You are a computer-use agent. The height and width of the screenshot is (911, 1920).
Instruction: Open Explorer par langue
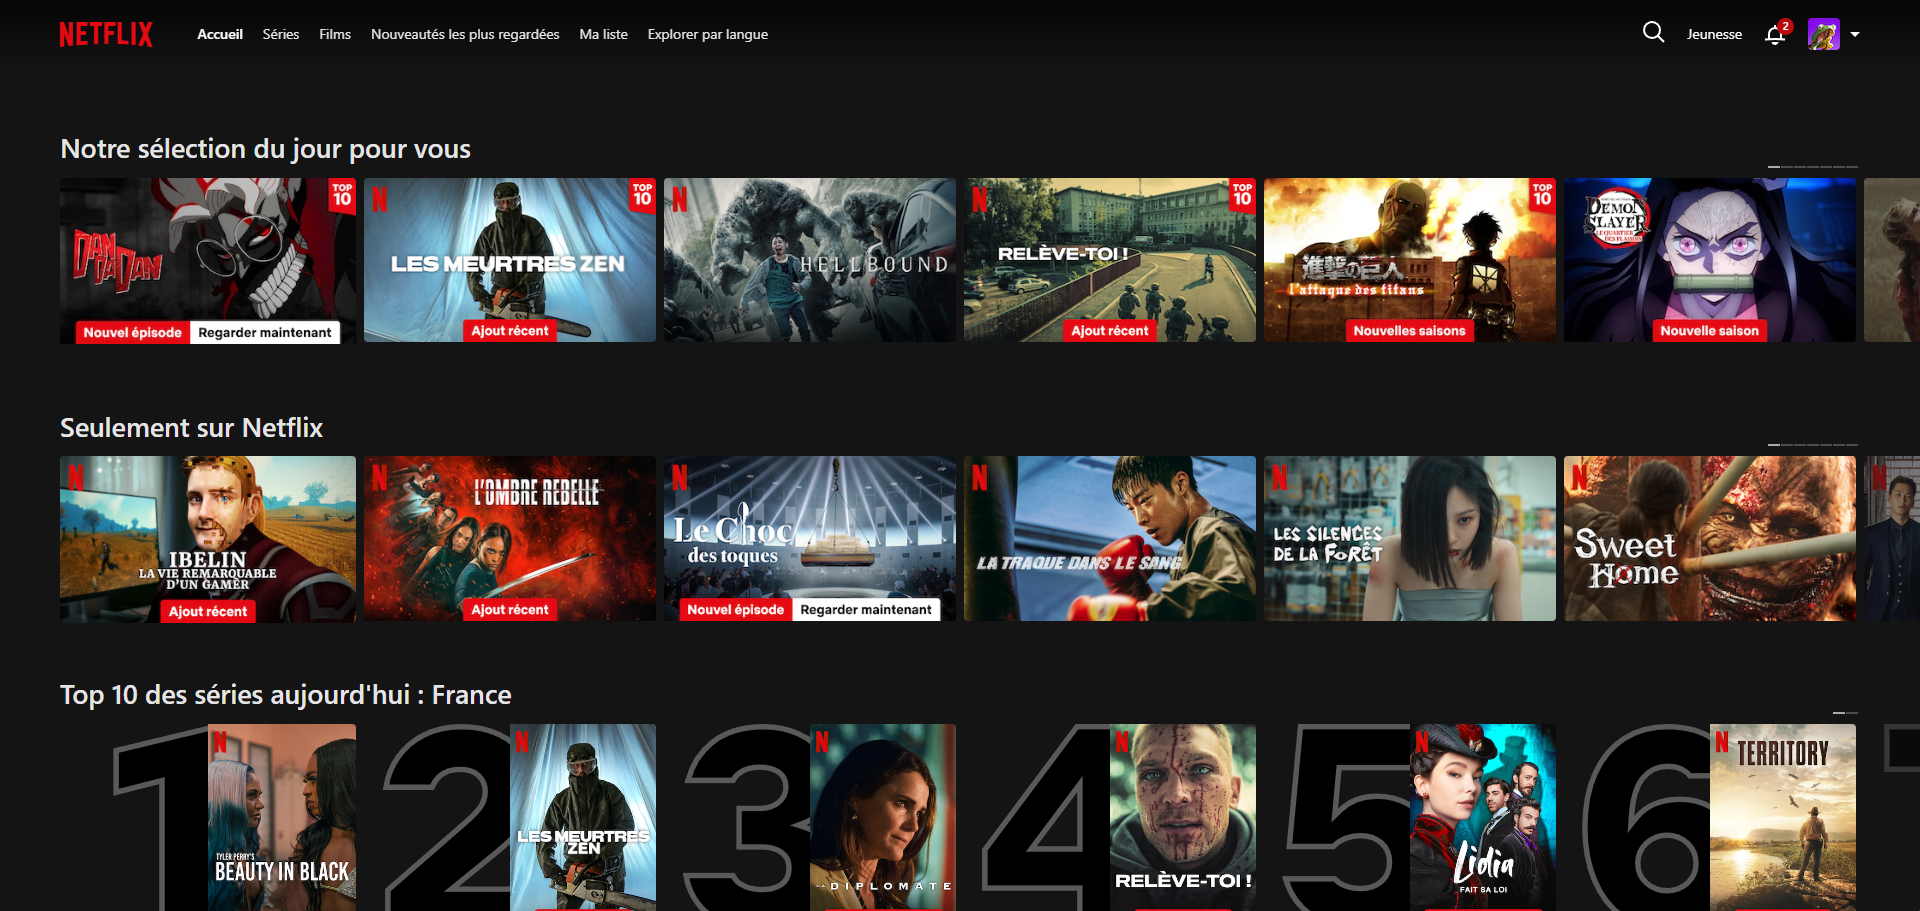coord(708,34)
